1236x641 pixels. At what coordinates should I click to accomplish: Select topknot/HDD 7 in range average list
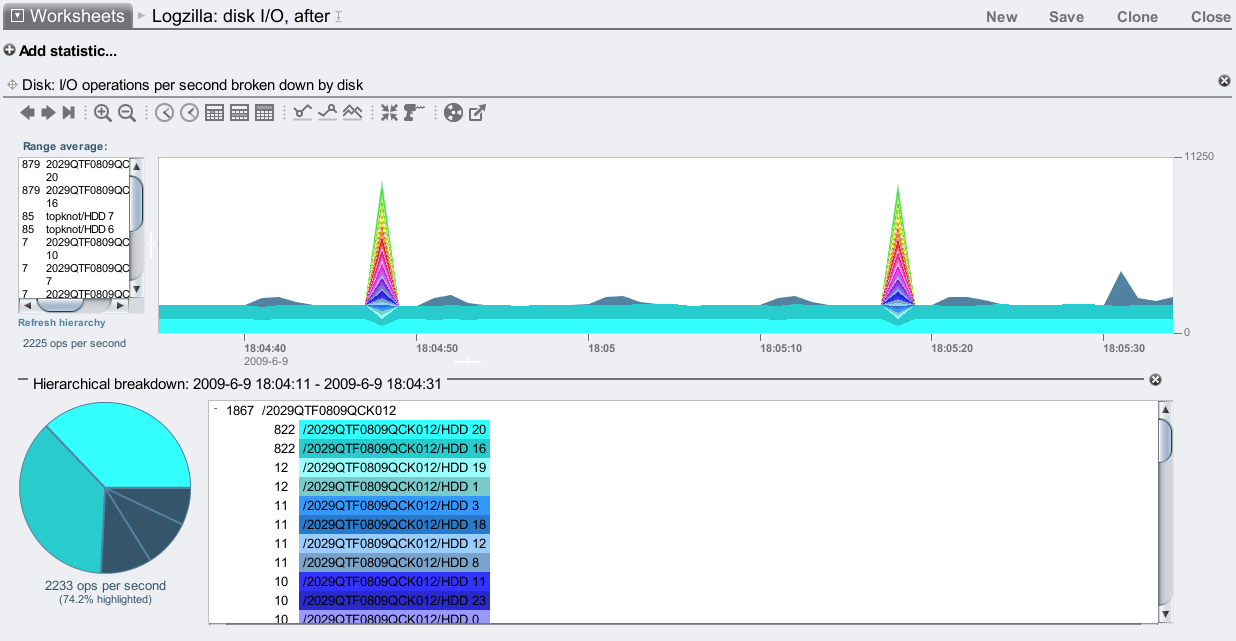[80, 216]
